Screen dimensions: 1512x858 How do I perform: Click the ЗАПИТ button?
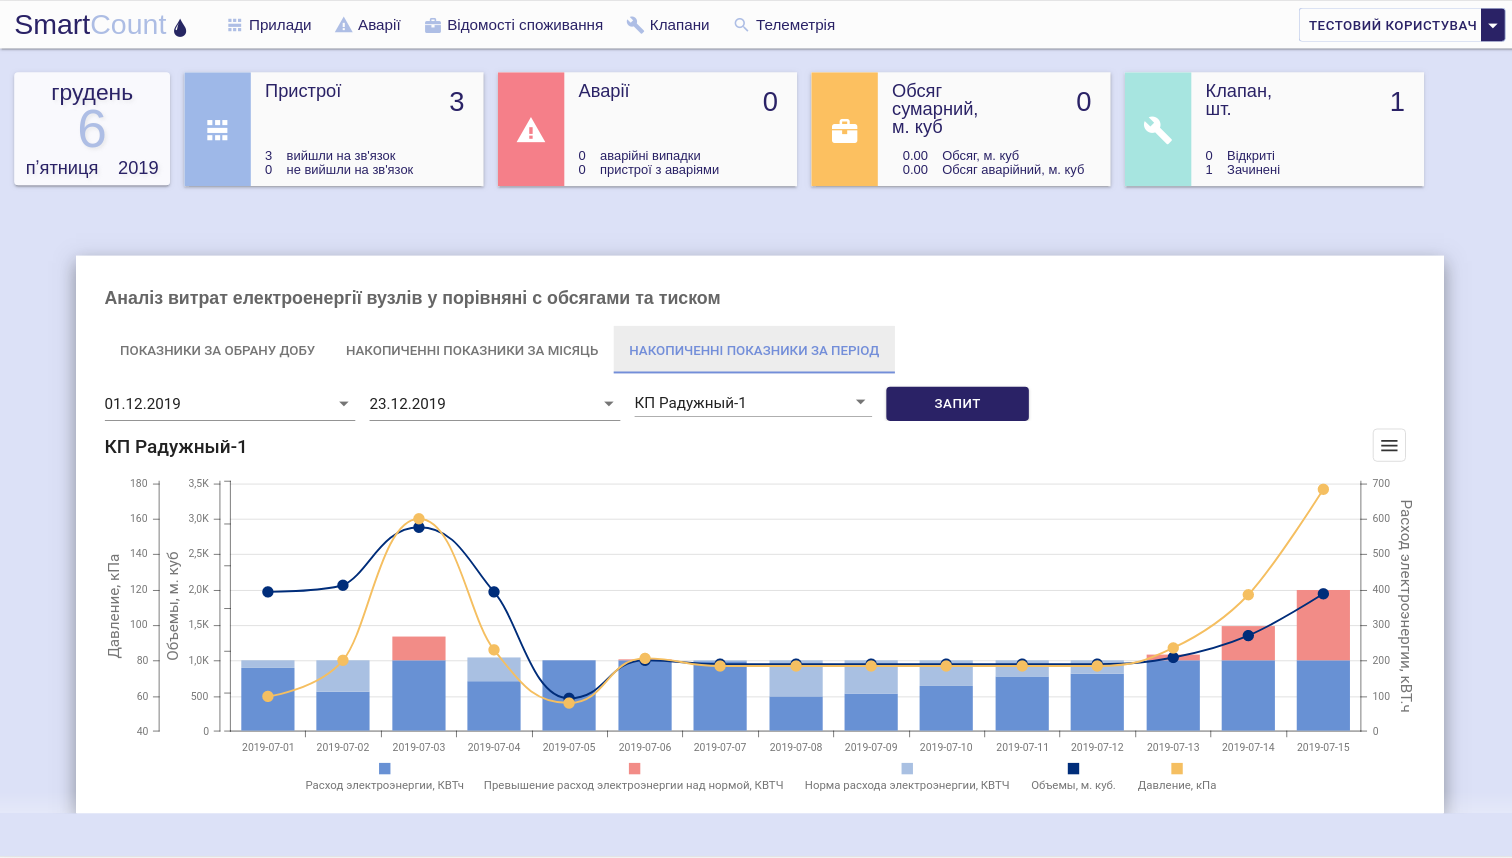956,403
